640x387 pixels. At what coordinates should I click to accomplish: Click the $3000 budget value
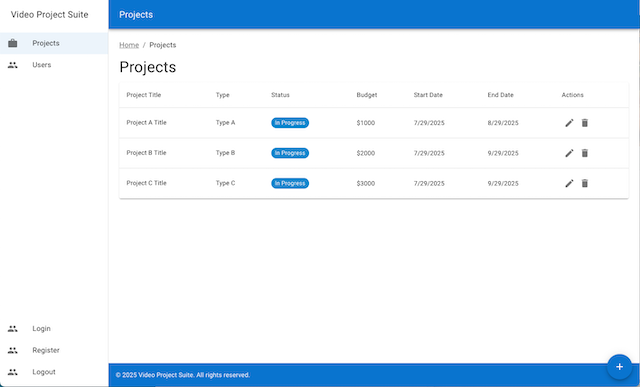click(x=366, y=183)
